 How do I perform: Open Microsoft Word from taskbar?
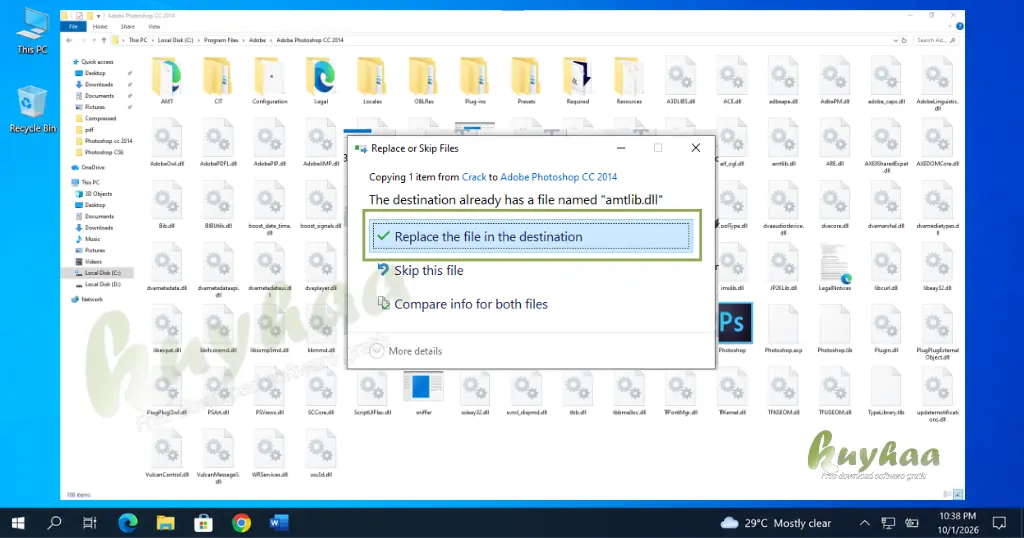279,523
